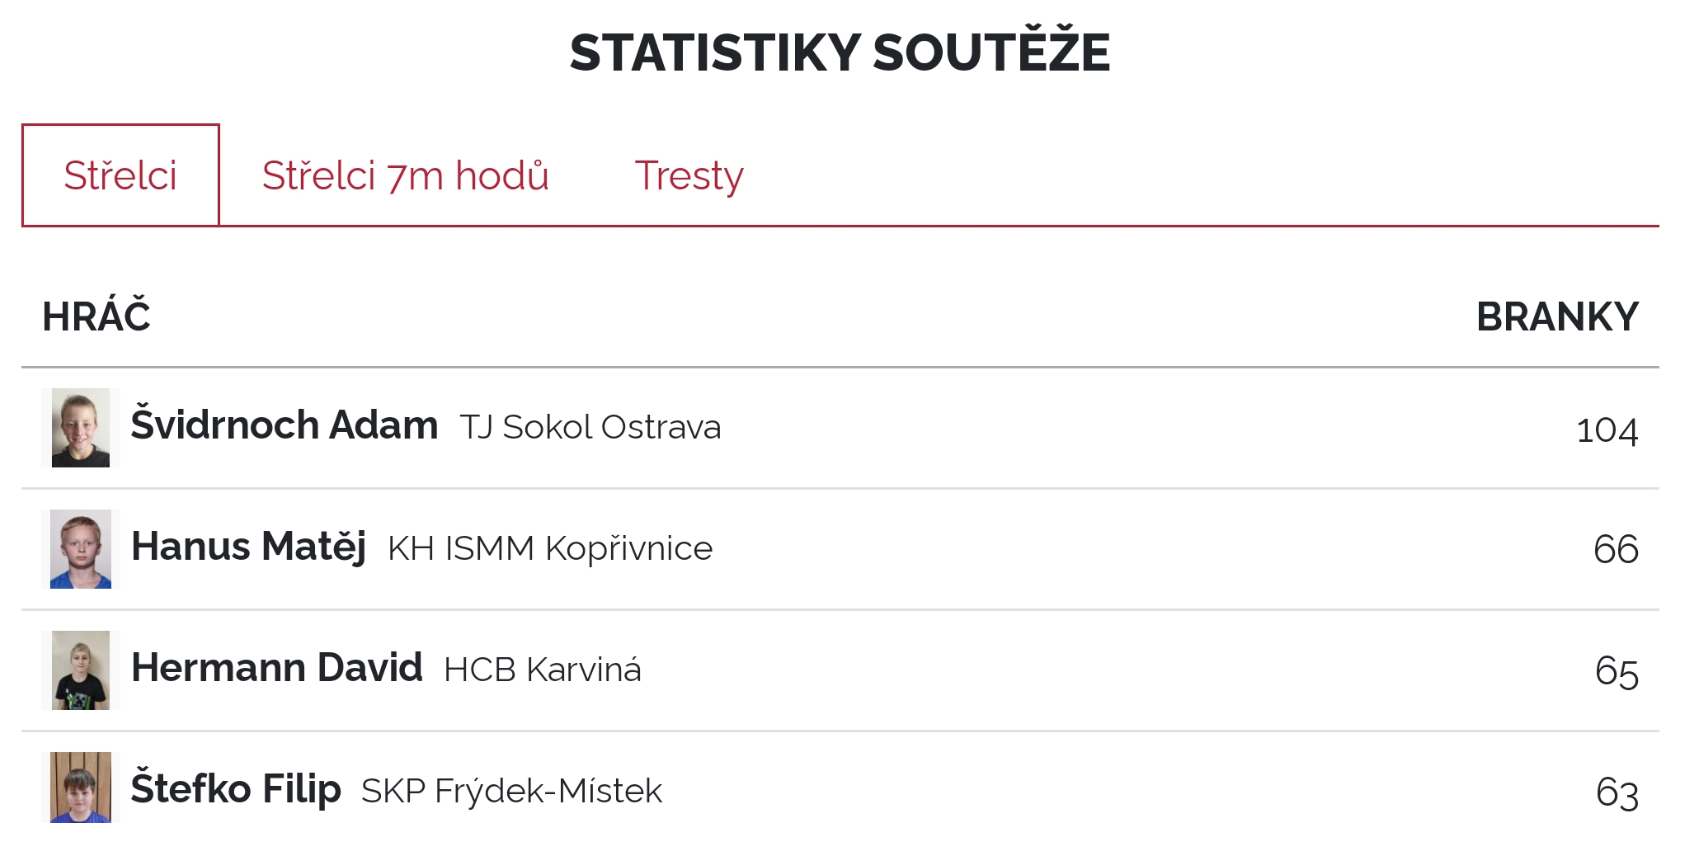1692x854 pixels.
Task: Open Hermann David player name link
Action: (x=277, y=668)
